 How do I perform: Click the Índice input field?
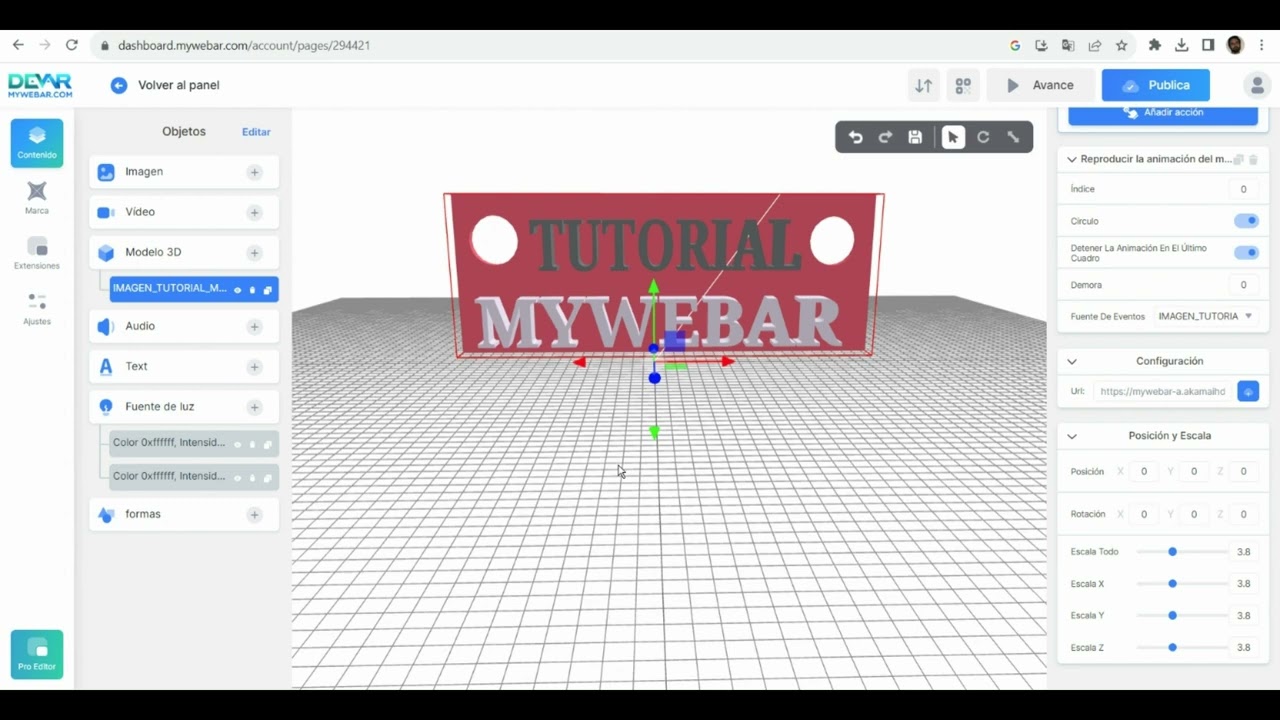coord(1243,189)
